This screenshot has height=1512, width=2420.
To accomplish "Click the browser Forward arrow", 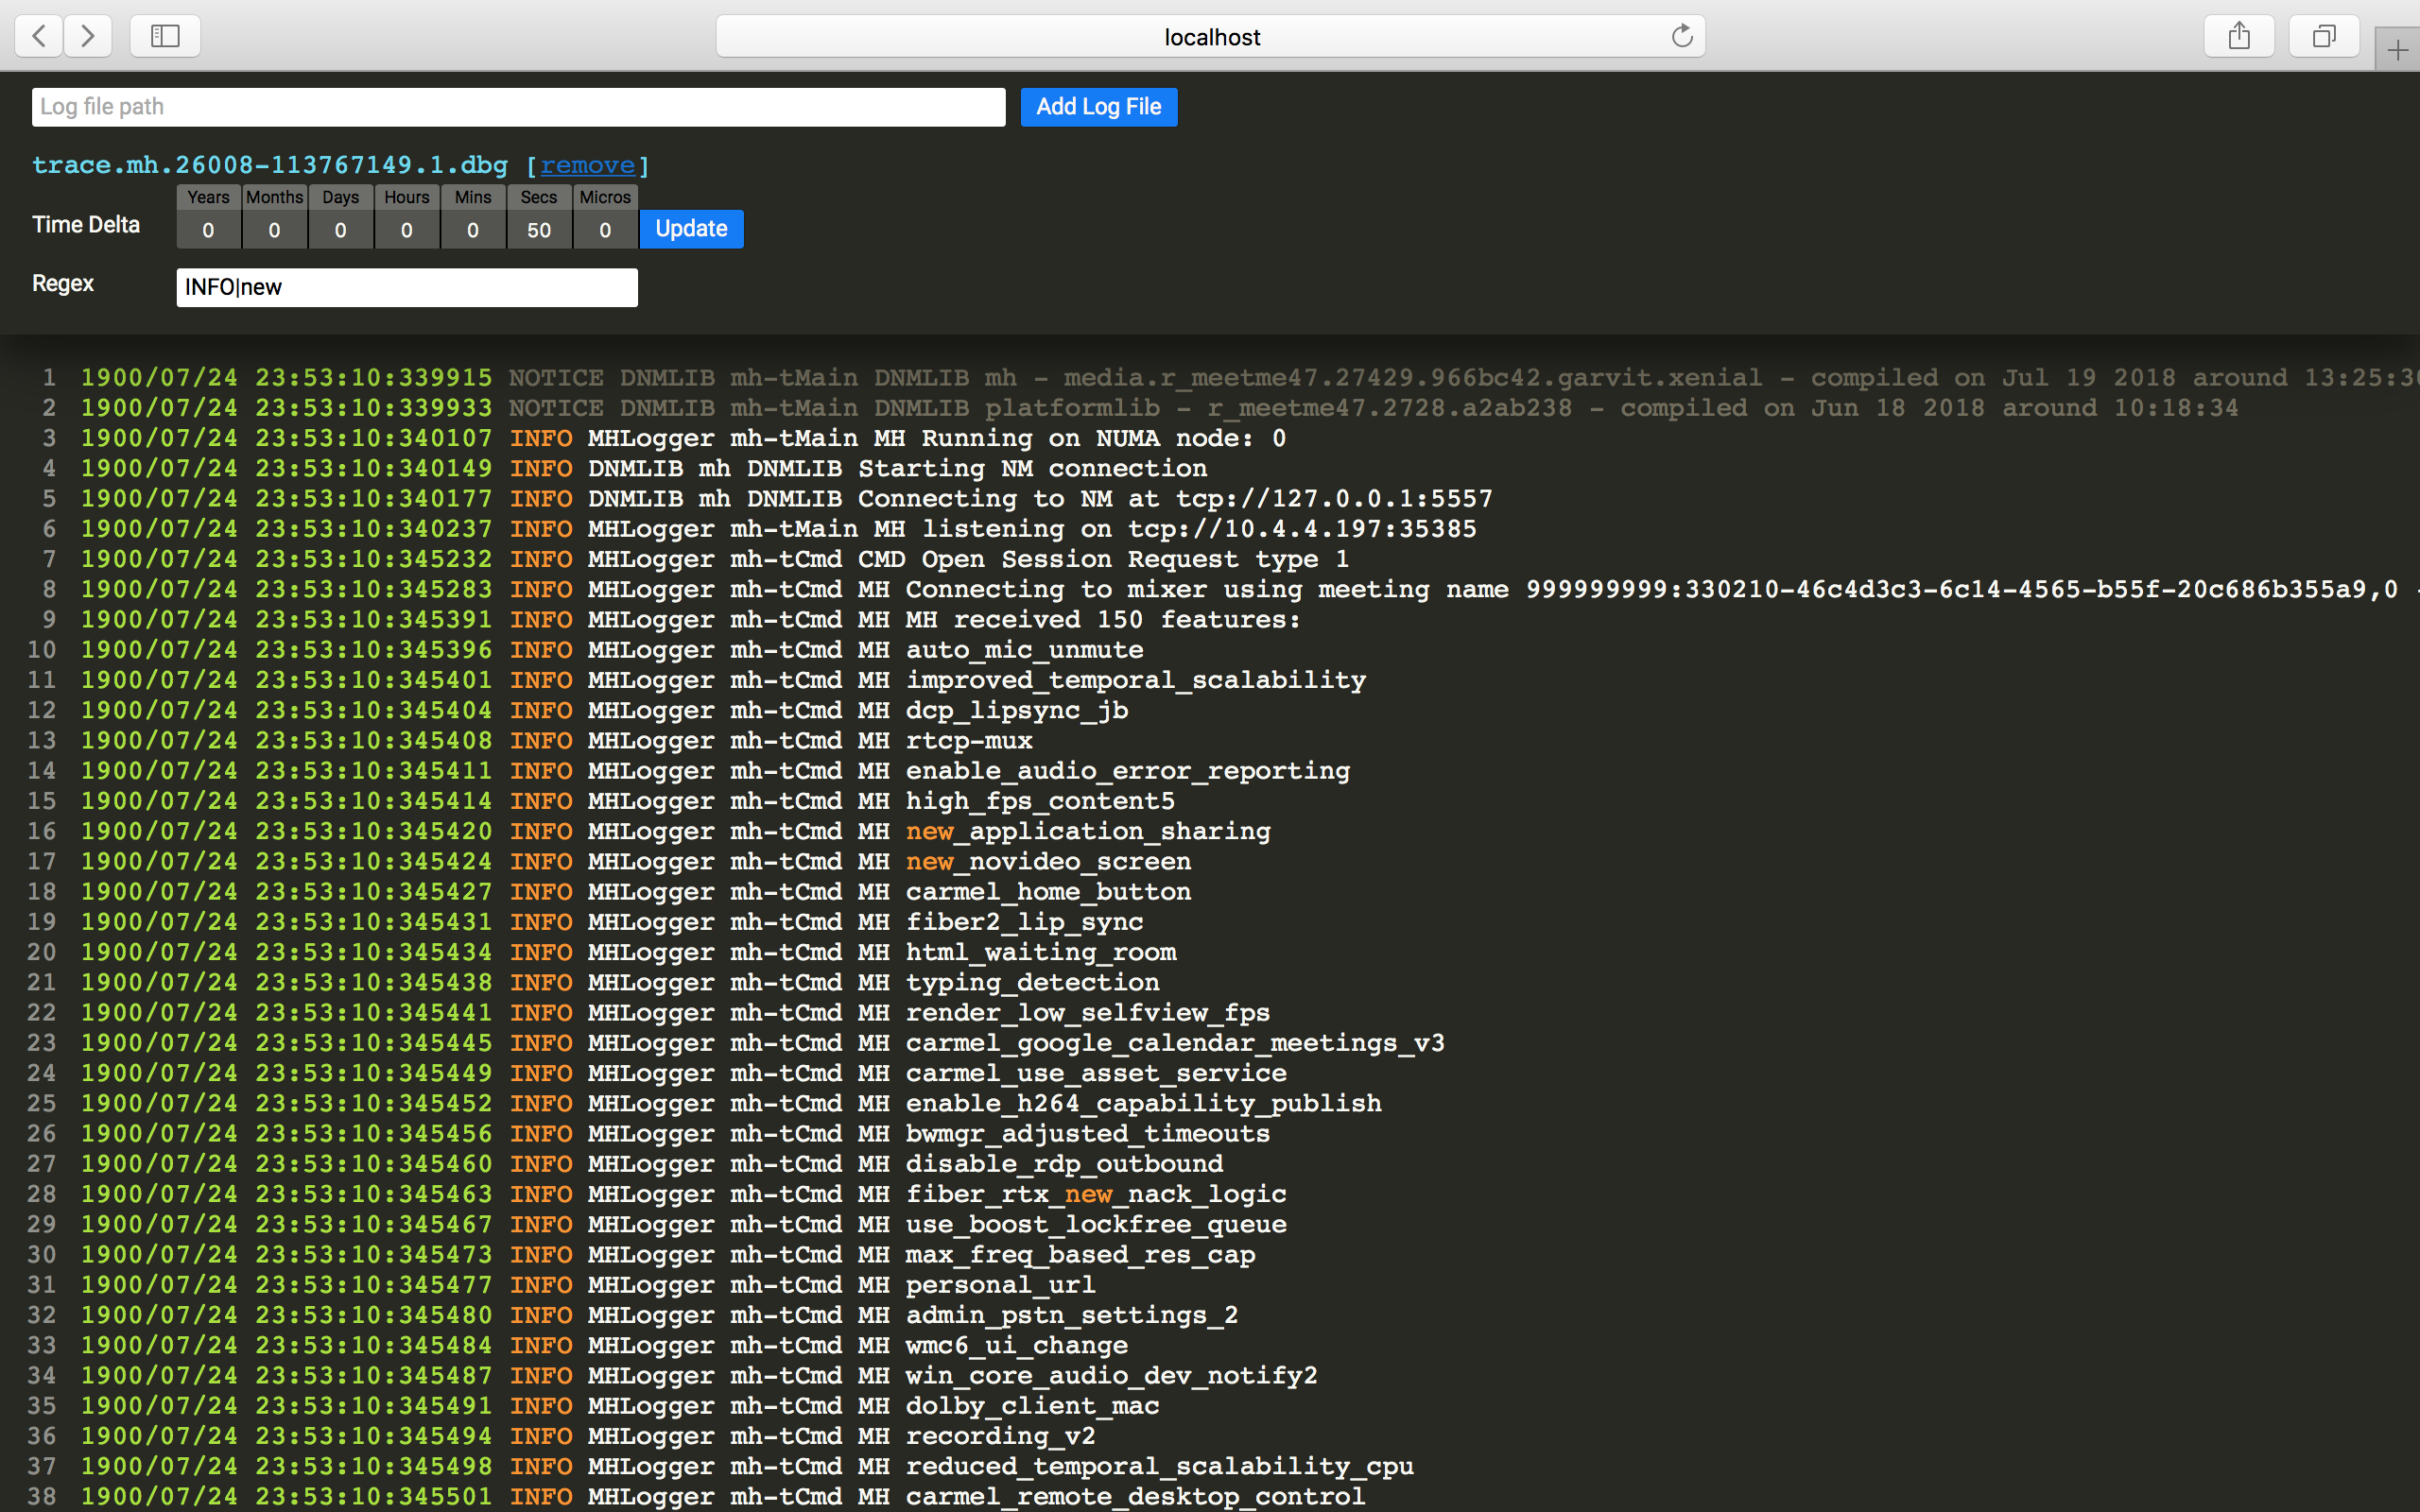I will tap(88, 36).
